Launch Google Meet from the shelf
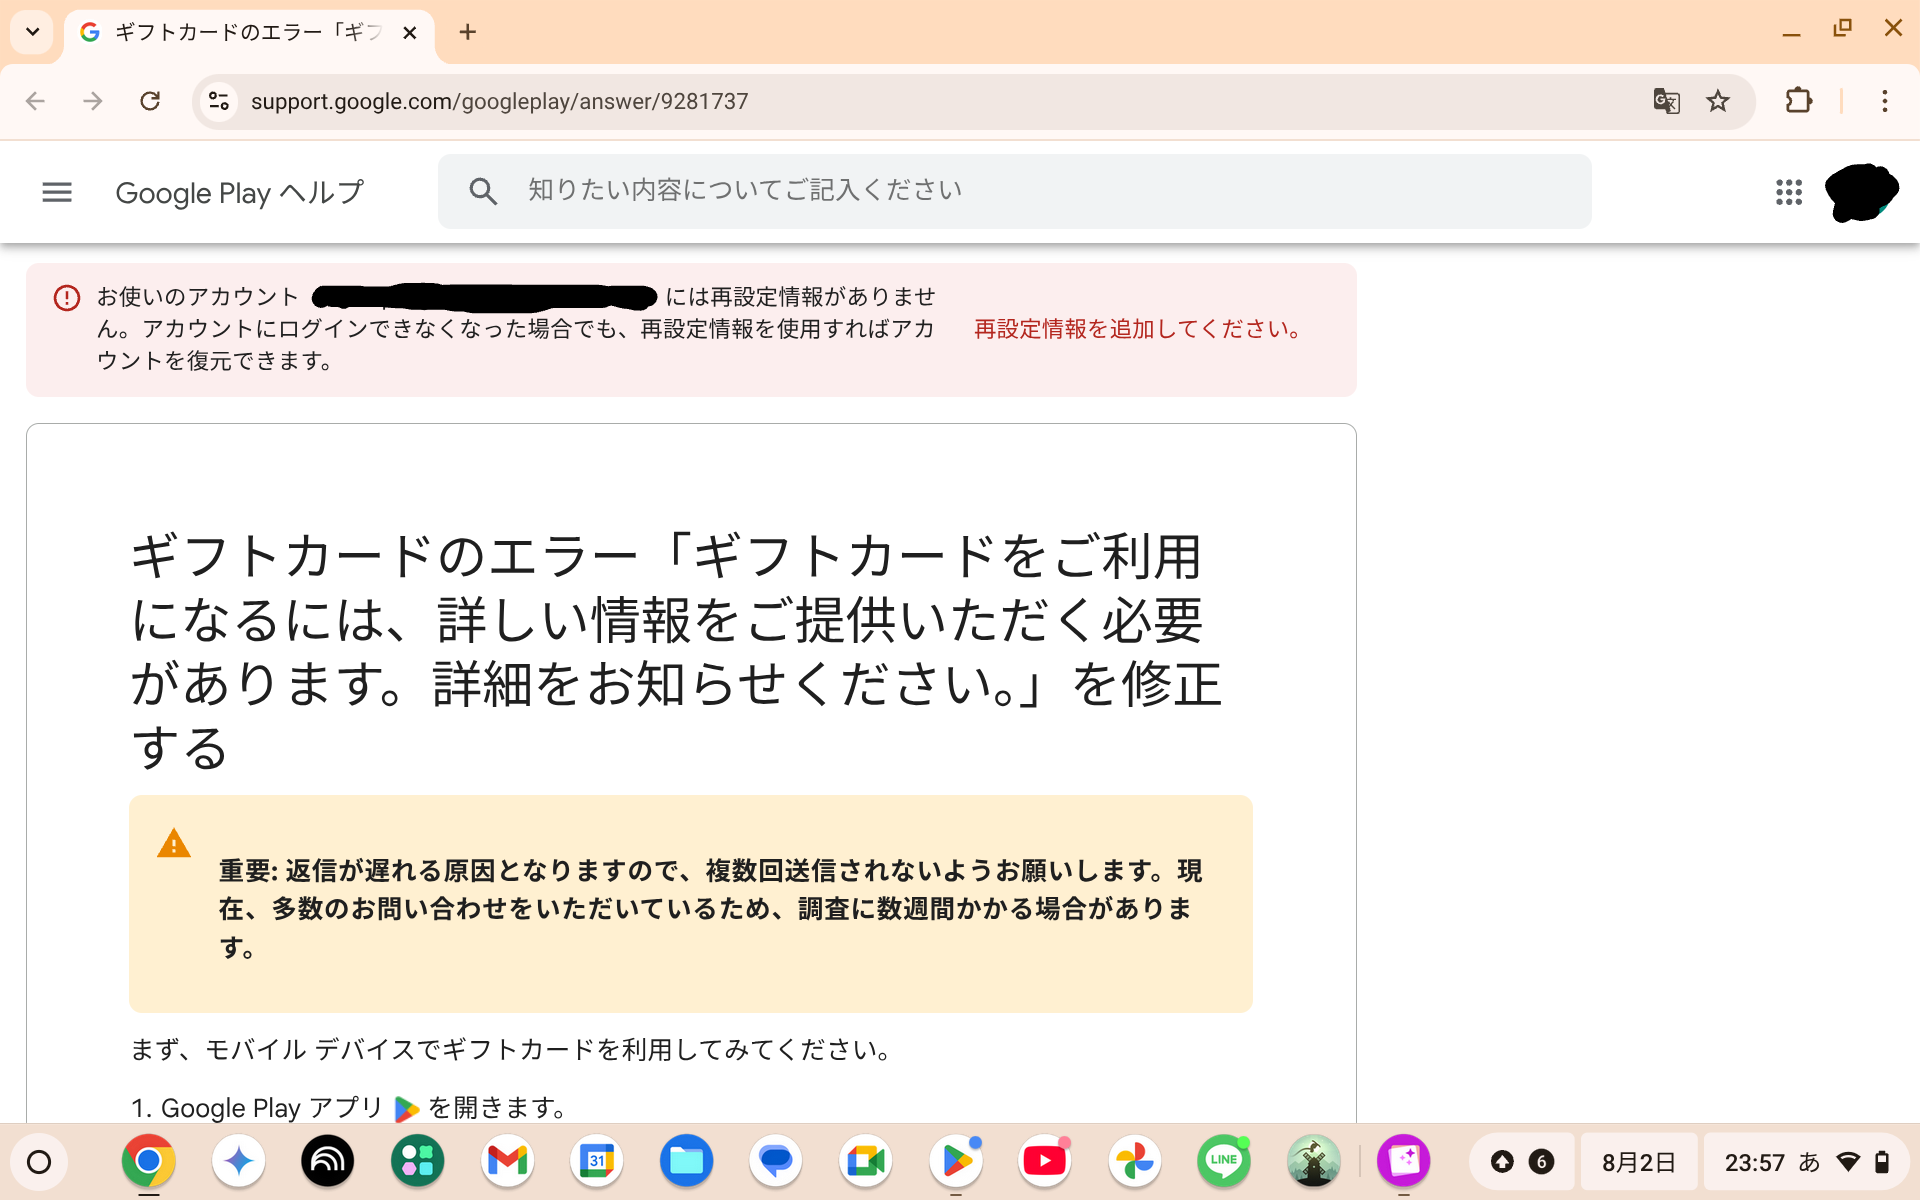 tap(866, 1161)
